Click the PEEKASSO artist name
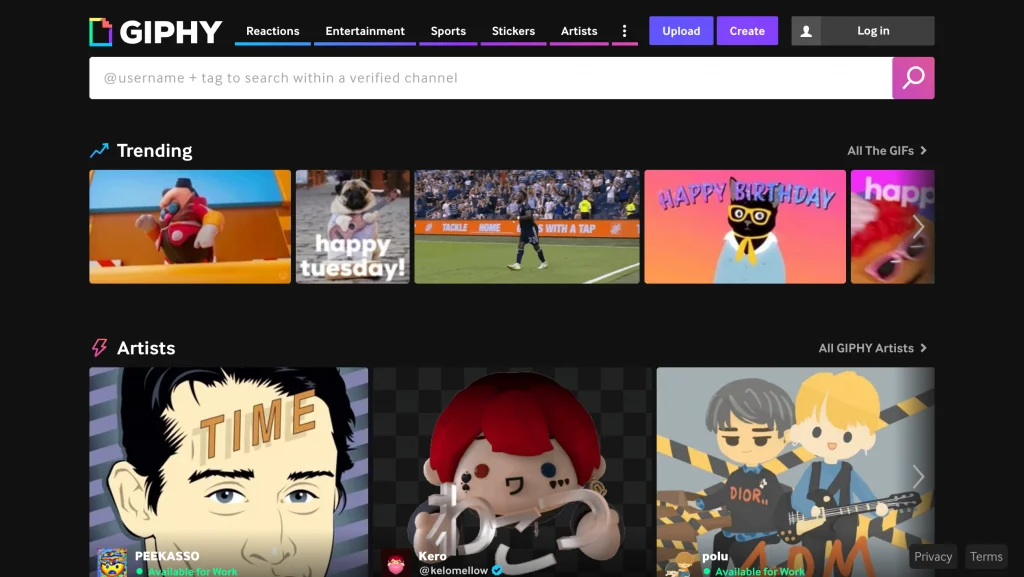1024x577 pixels. click(x=167, y=556)
